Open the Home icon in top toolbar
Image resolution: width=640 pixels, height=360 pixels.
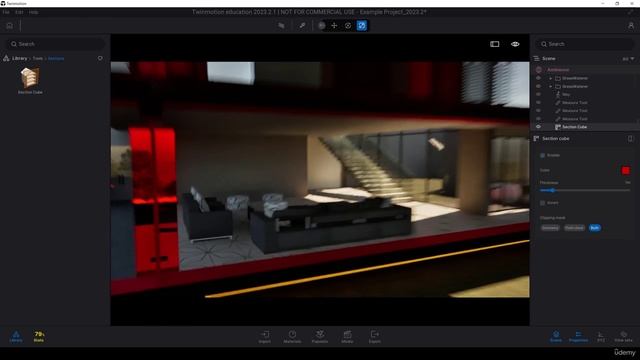[x=9, y=26]
